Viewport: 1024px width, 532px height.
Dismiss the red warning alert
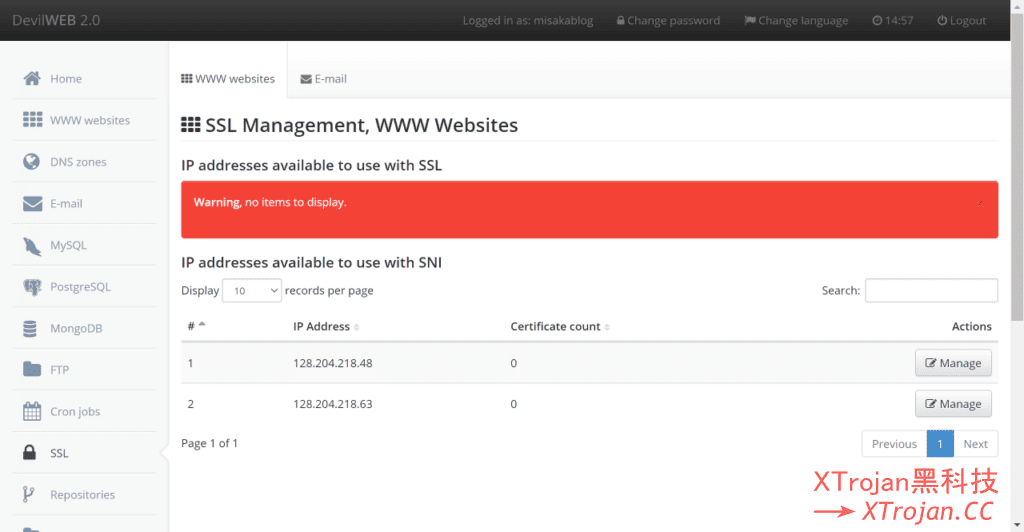pos(980,203)
